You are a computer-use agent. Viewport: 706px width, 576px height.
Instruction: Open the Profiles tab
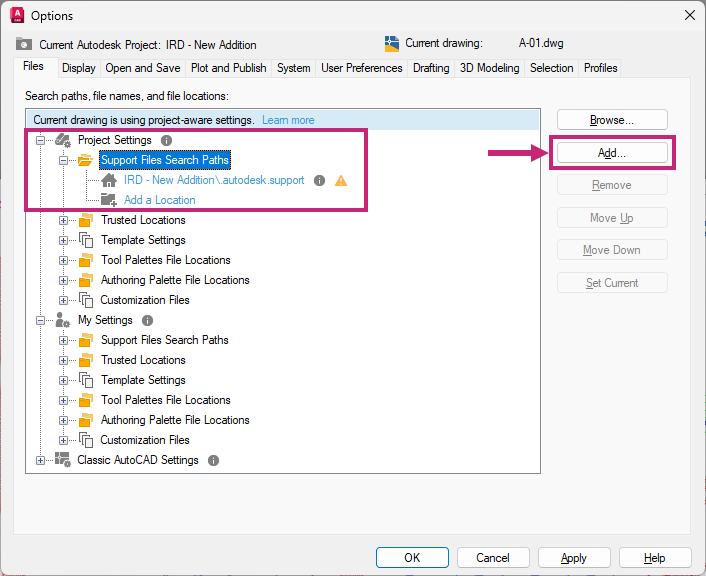point(600,68)
